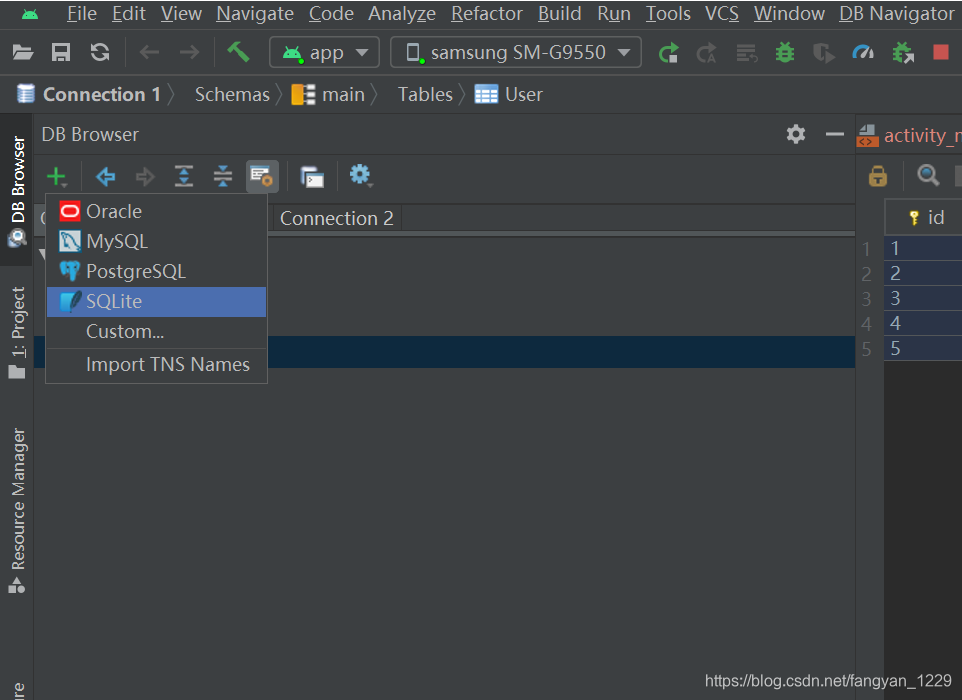Image resolution: width=962 pixels, height=700 pixels.
Task: Stop the running app via red square
Action: click(939, 52)
